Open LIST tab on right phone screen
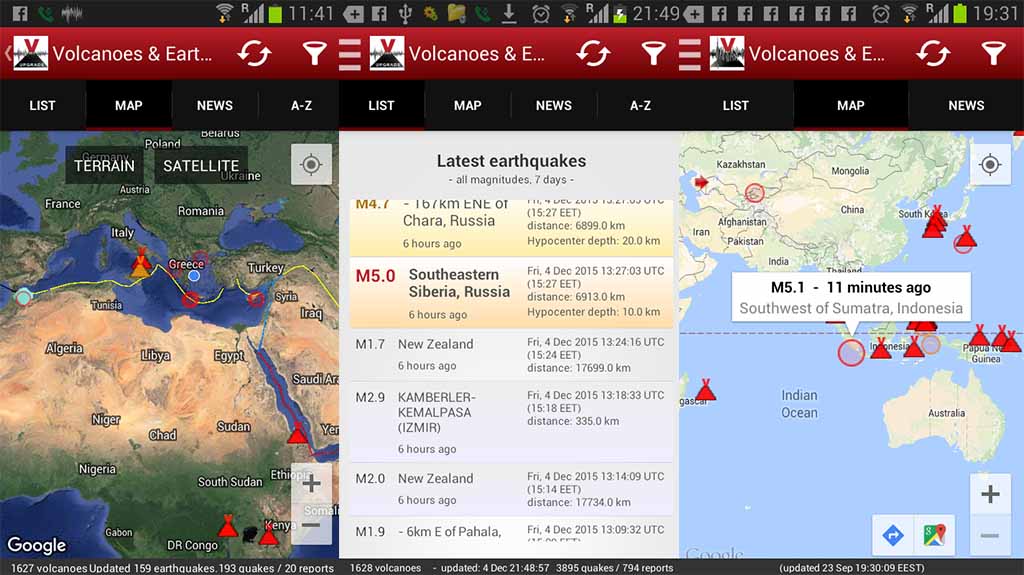Image resolution: width=1024 pixels, height=575 pixels. click(735, 105)
